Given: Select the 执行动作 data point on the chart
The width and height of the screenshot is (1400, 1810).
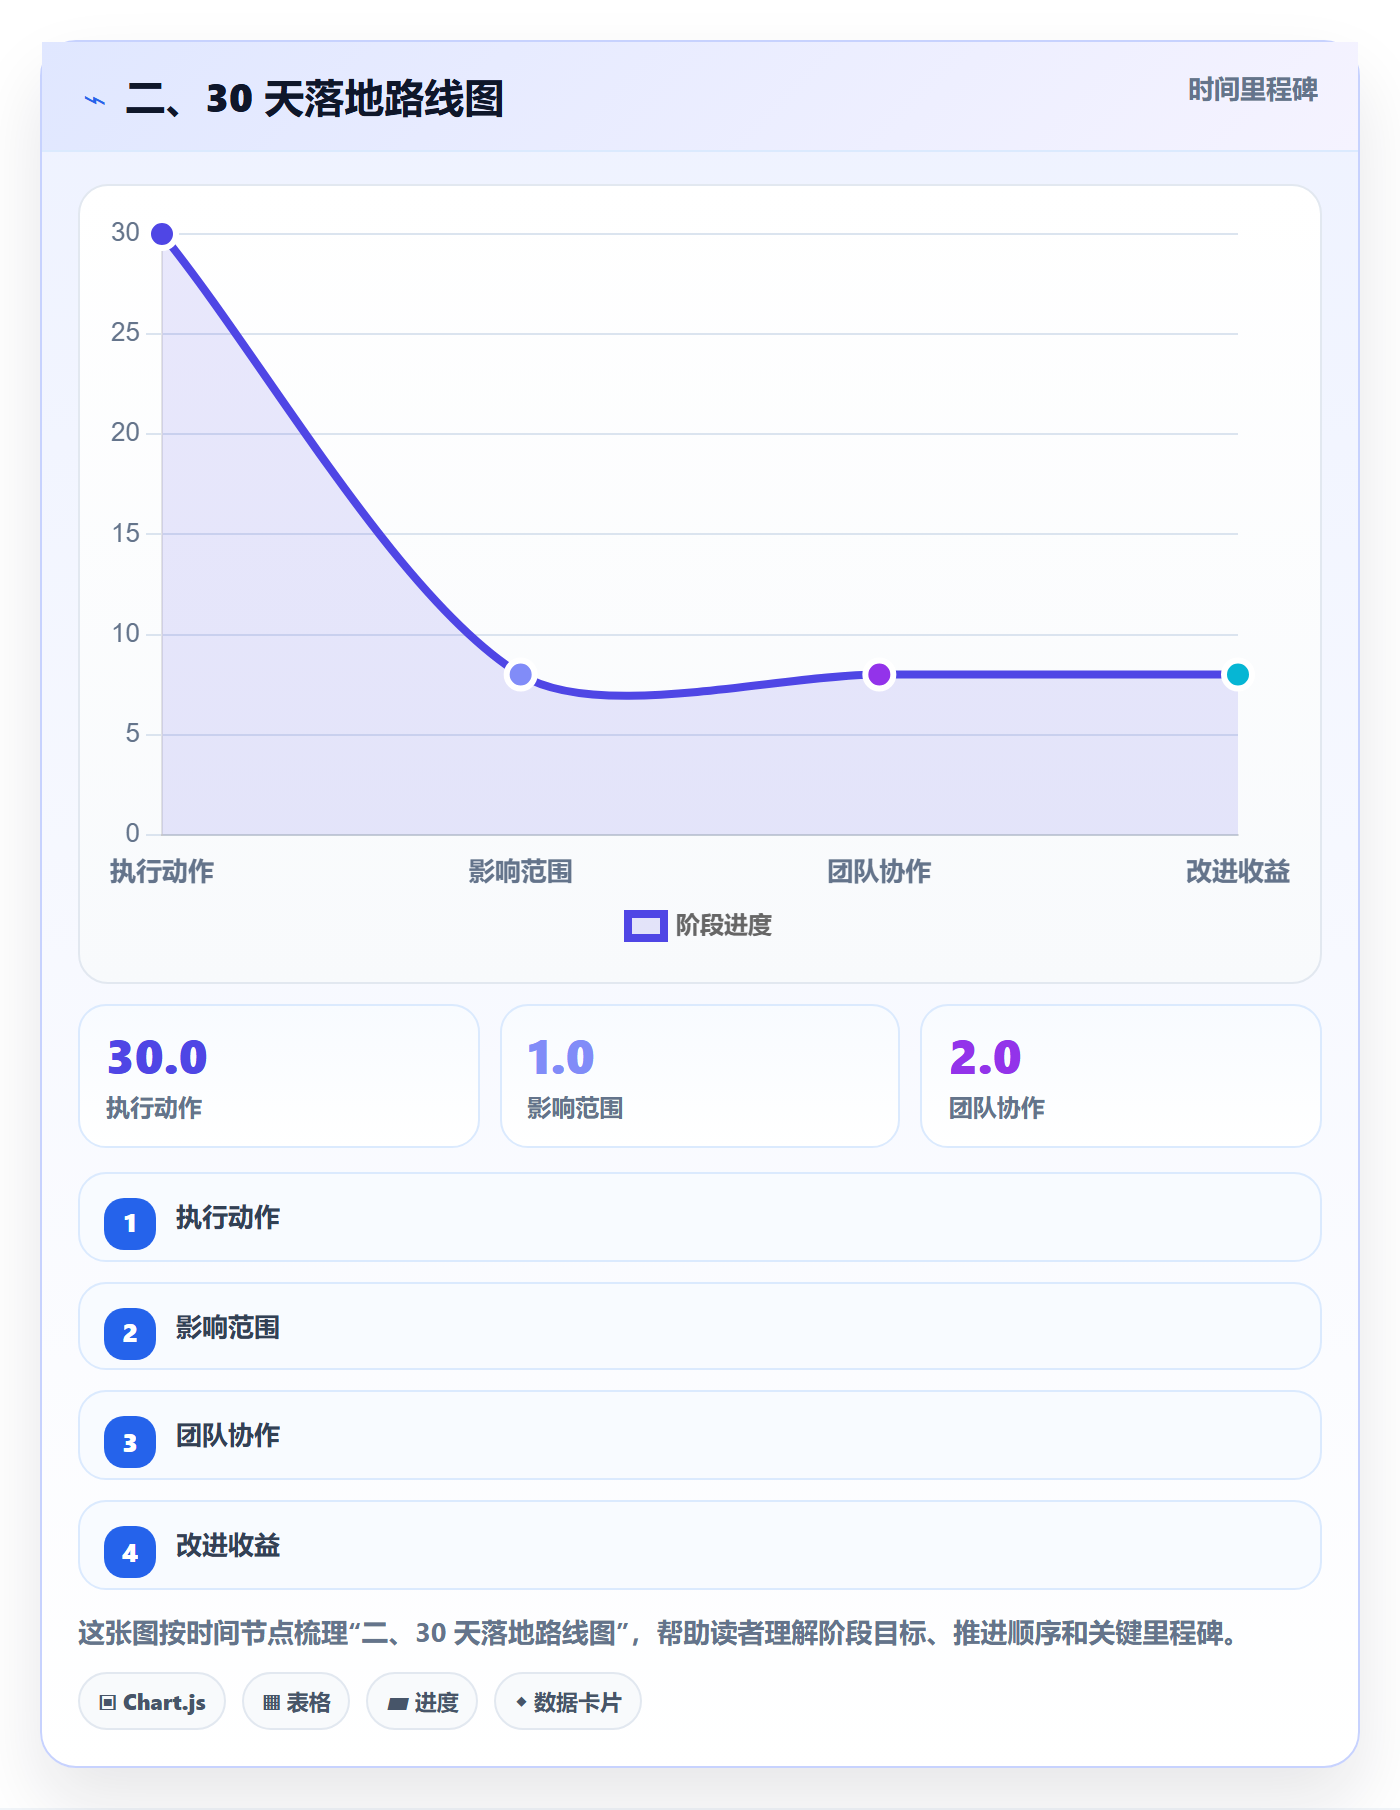Looking at the screenshot, I should [x=162, y=234].
